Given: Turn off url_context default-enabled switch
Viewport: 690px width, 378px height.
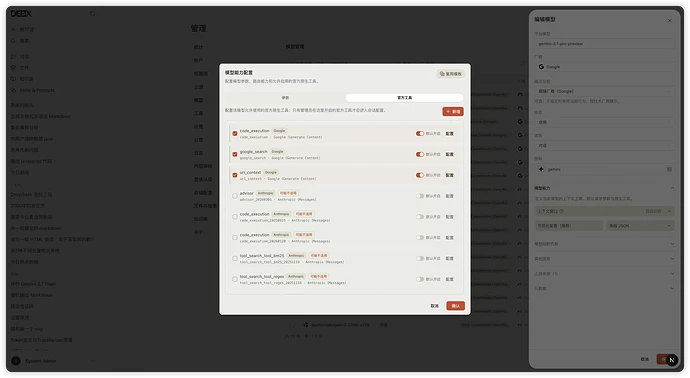Looking at the screenshot, I should pos(420,175).
